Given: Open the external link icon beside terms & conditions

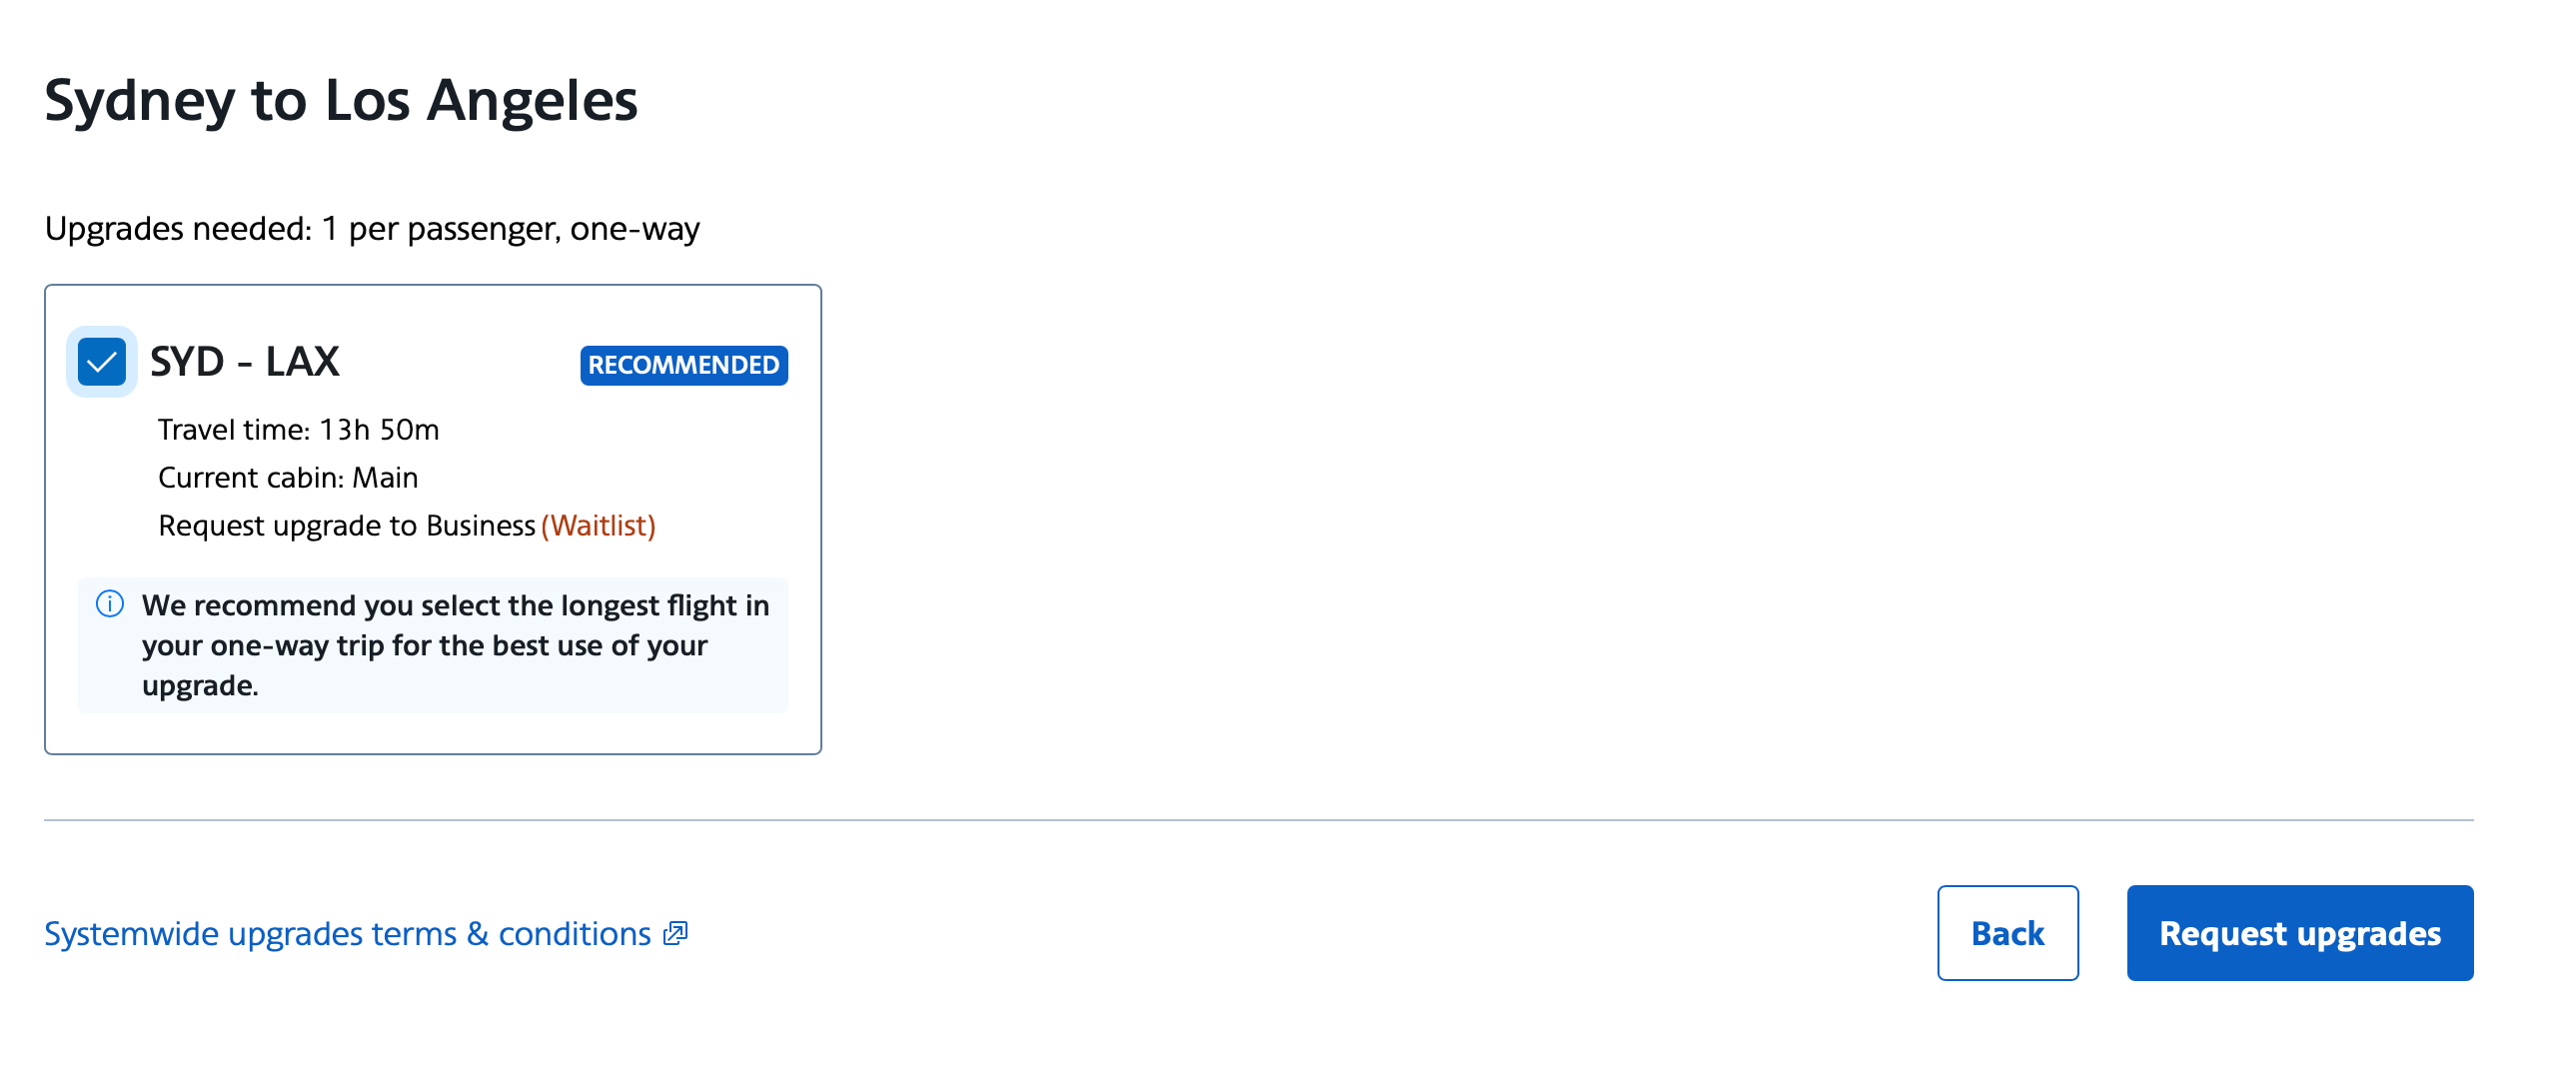Looking at the screenshot, I should point(676,932).
